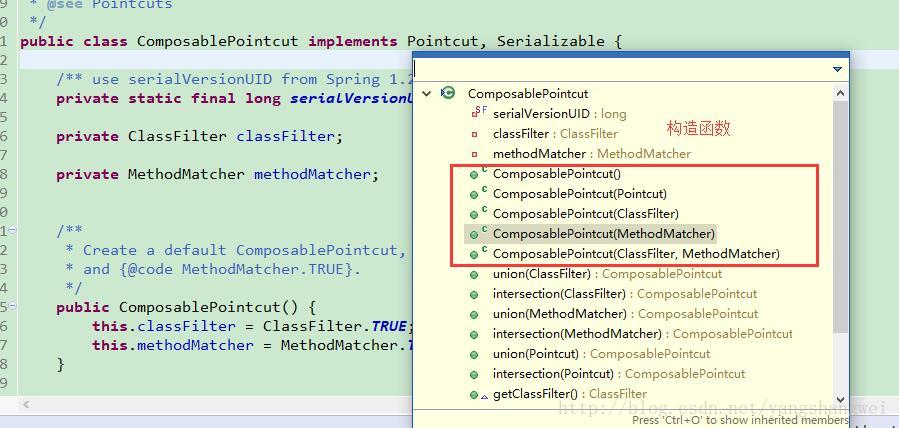The height and width of the screenshot is (428, 899).
Task: Go to union(MethodMatcher) method
Action: pos(559,314)
